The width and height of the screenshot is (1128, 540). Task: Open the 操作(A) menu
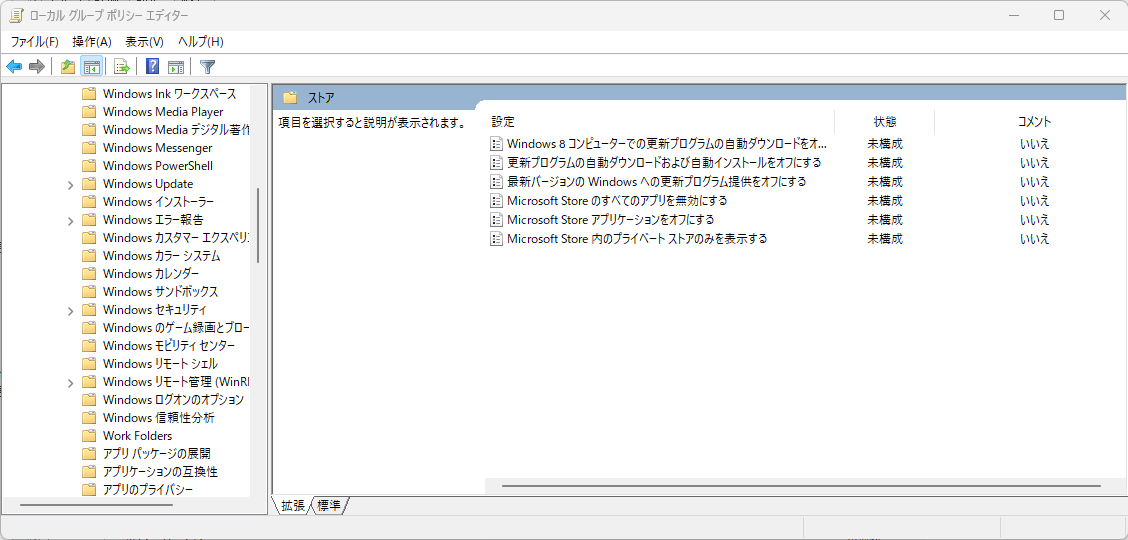[92, 42]
